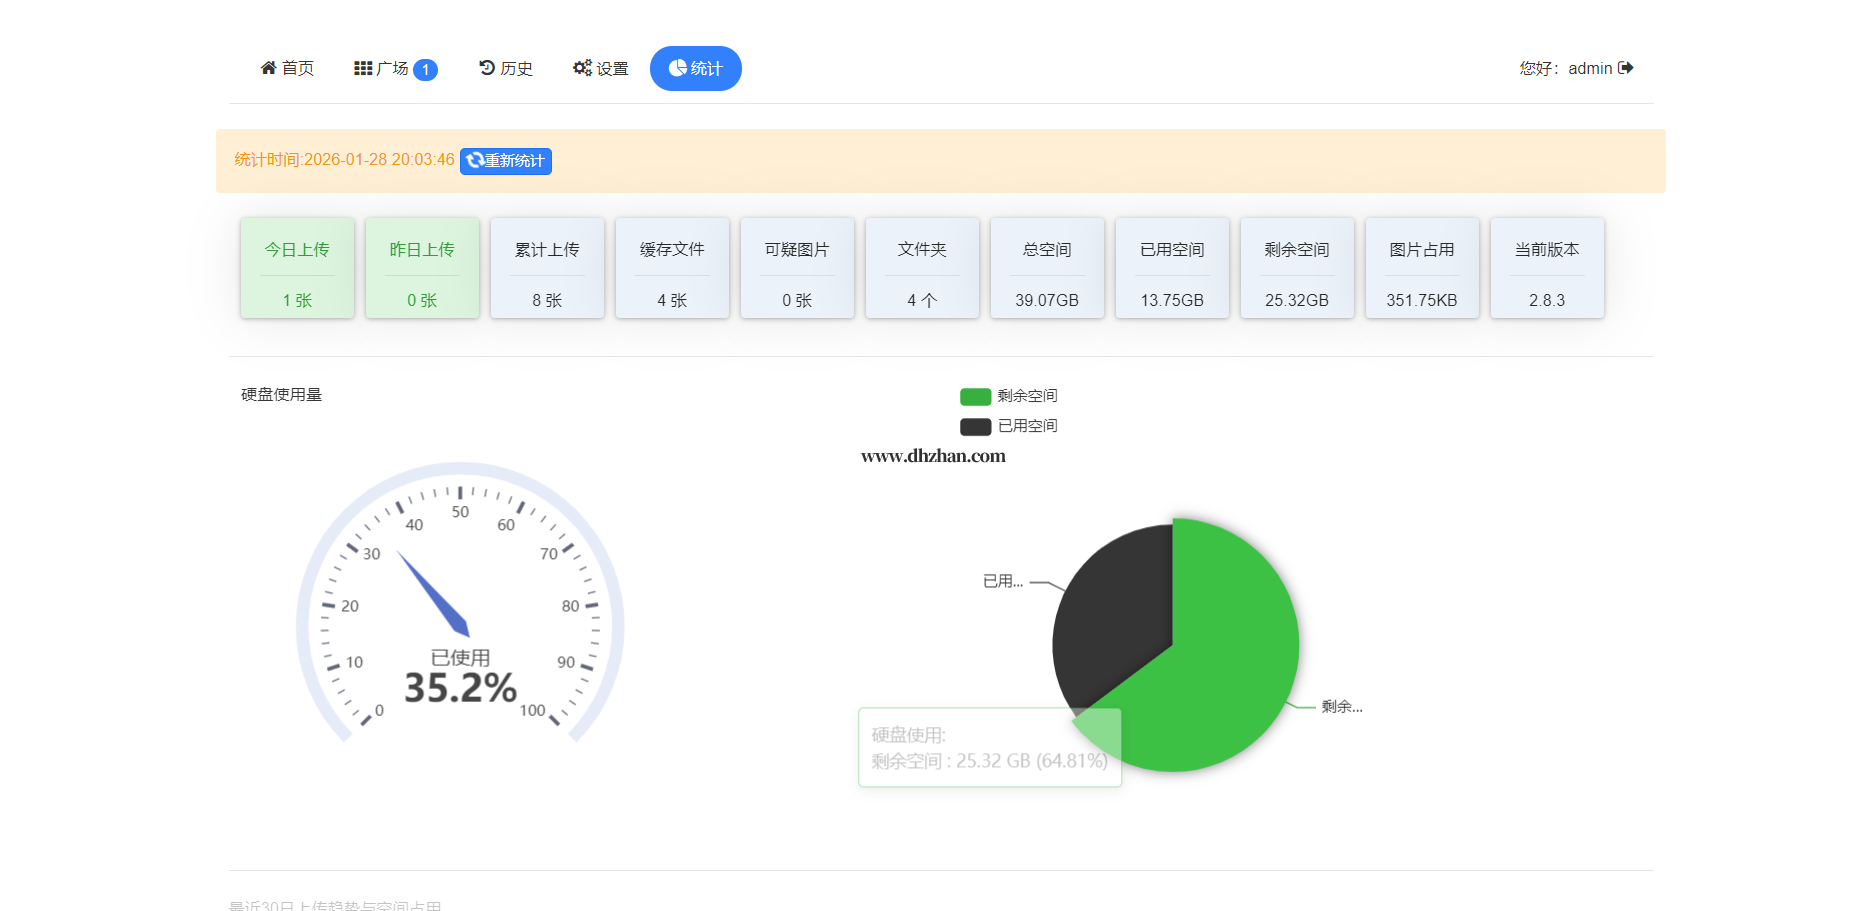Click the pie chart icon in 统计
This screenshot has height=911, width=1867.
click(x=678, y=68)
